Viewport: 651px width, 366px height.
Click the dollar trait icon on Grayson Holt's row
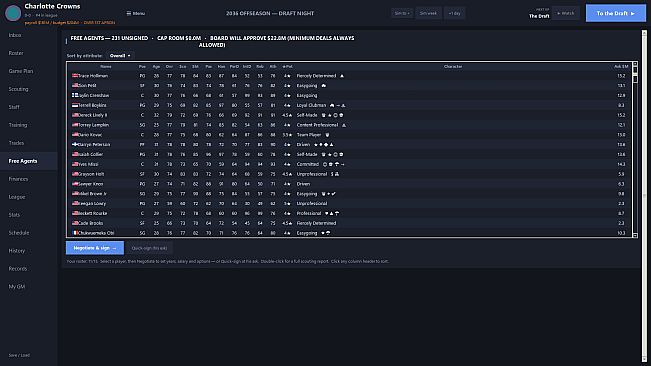tap(332, 174)
